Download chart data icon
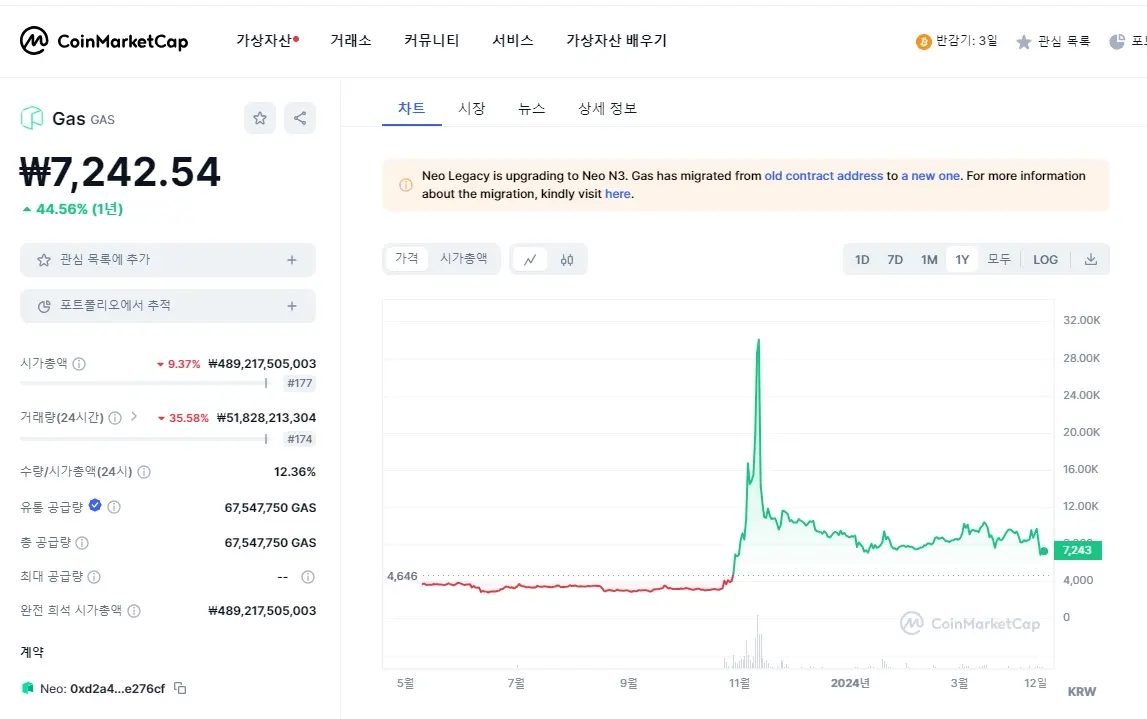 pos(1091,260)
